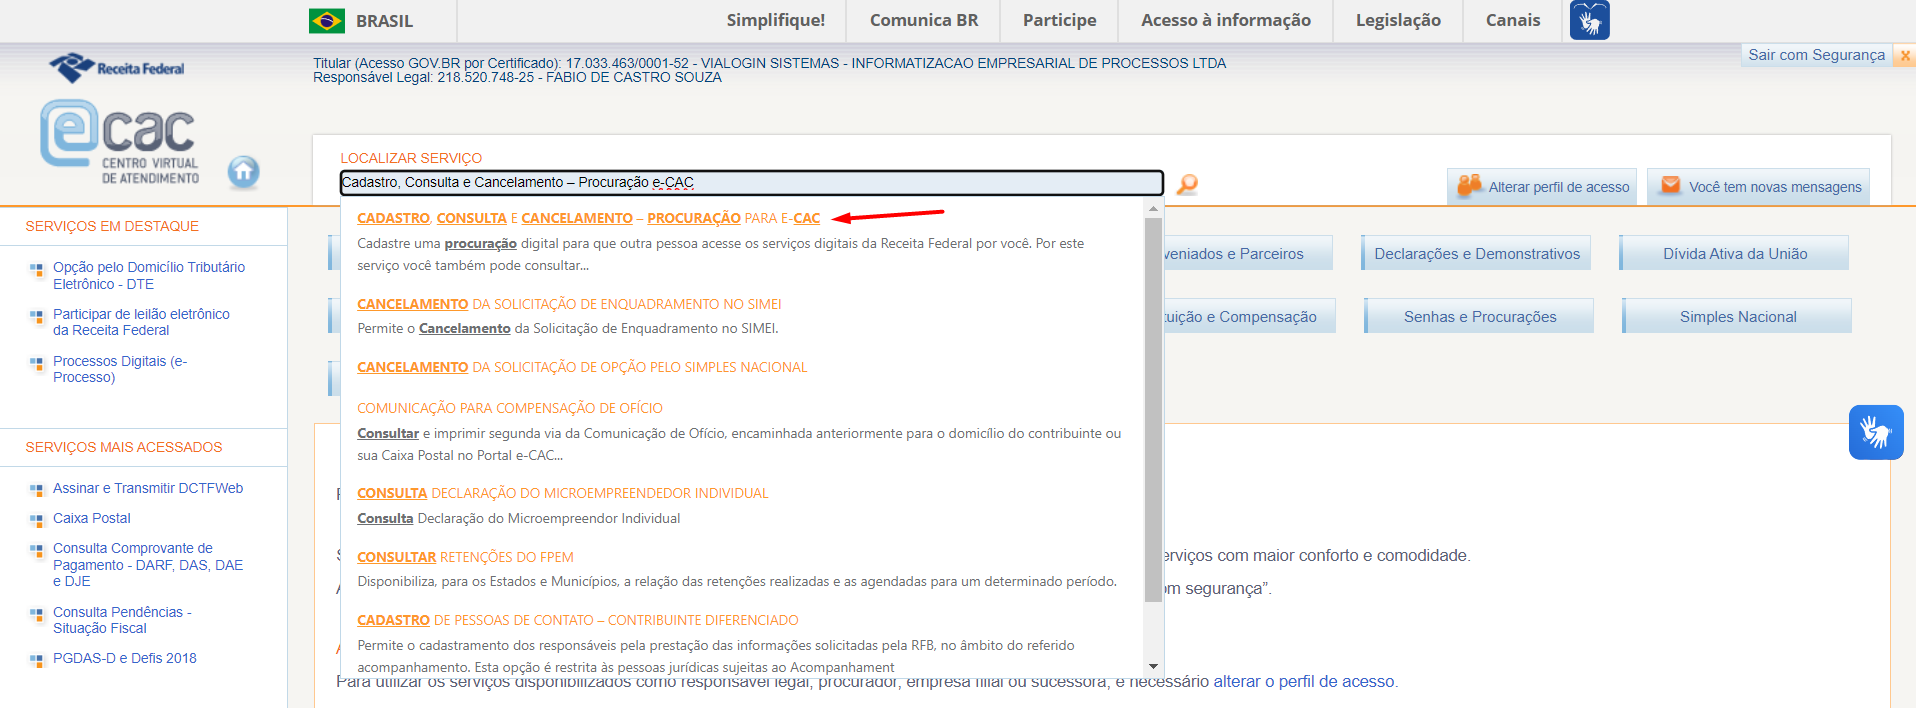The image size is (1916, 708).
Task: Open Consulta Pendências - Situação Fiscal link
Action: click(122, 620)
